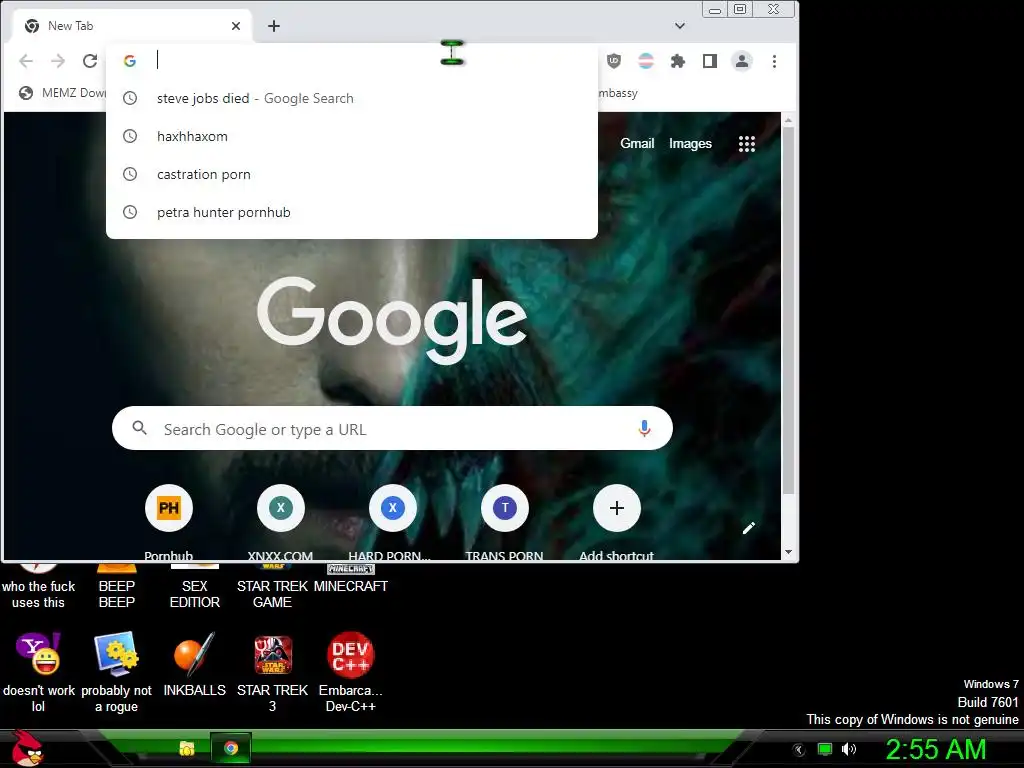
Task: Select the New Tab tab
Action: (132, 26)
